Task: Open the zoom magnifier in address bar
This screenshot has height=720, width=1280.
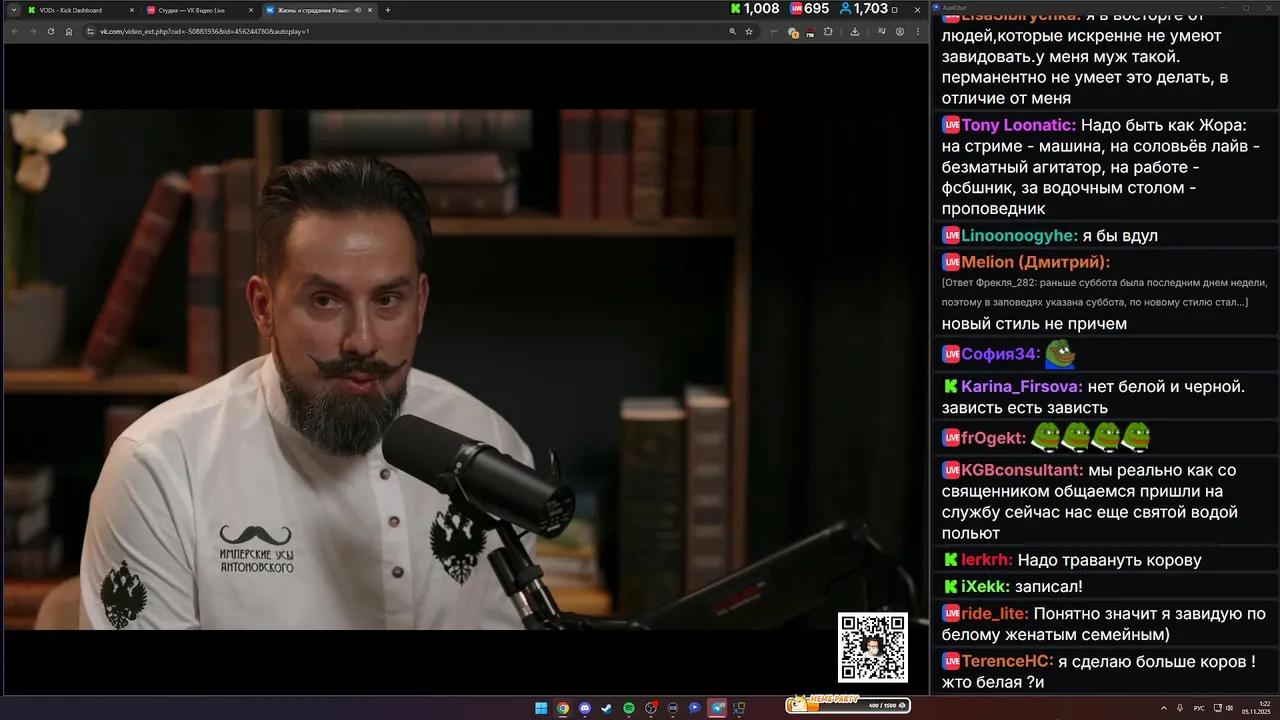Action: click(x=733, y=31)
